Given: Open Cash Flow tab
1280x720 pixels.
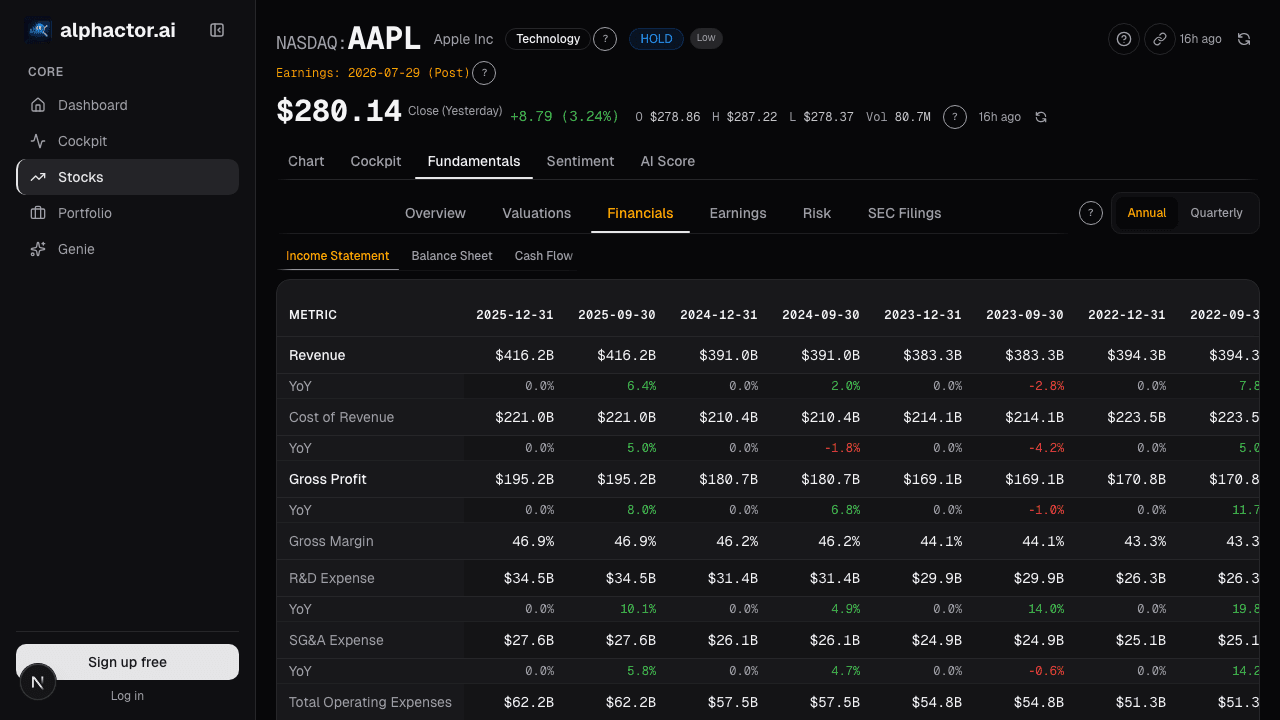Looking at the screenshot, I should tap(544, 256).
